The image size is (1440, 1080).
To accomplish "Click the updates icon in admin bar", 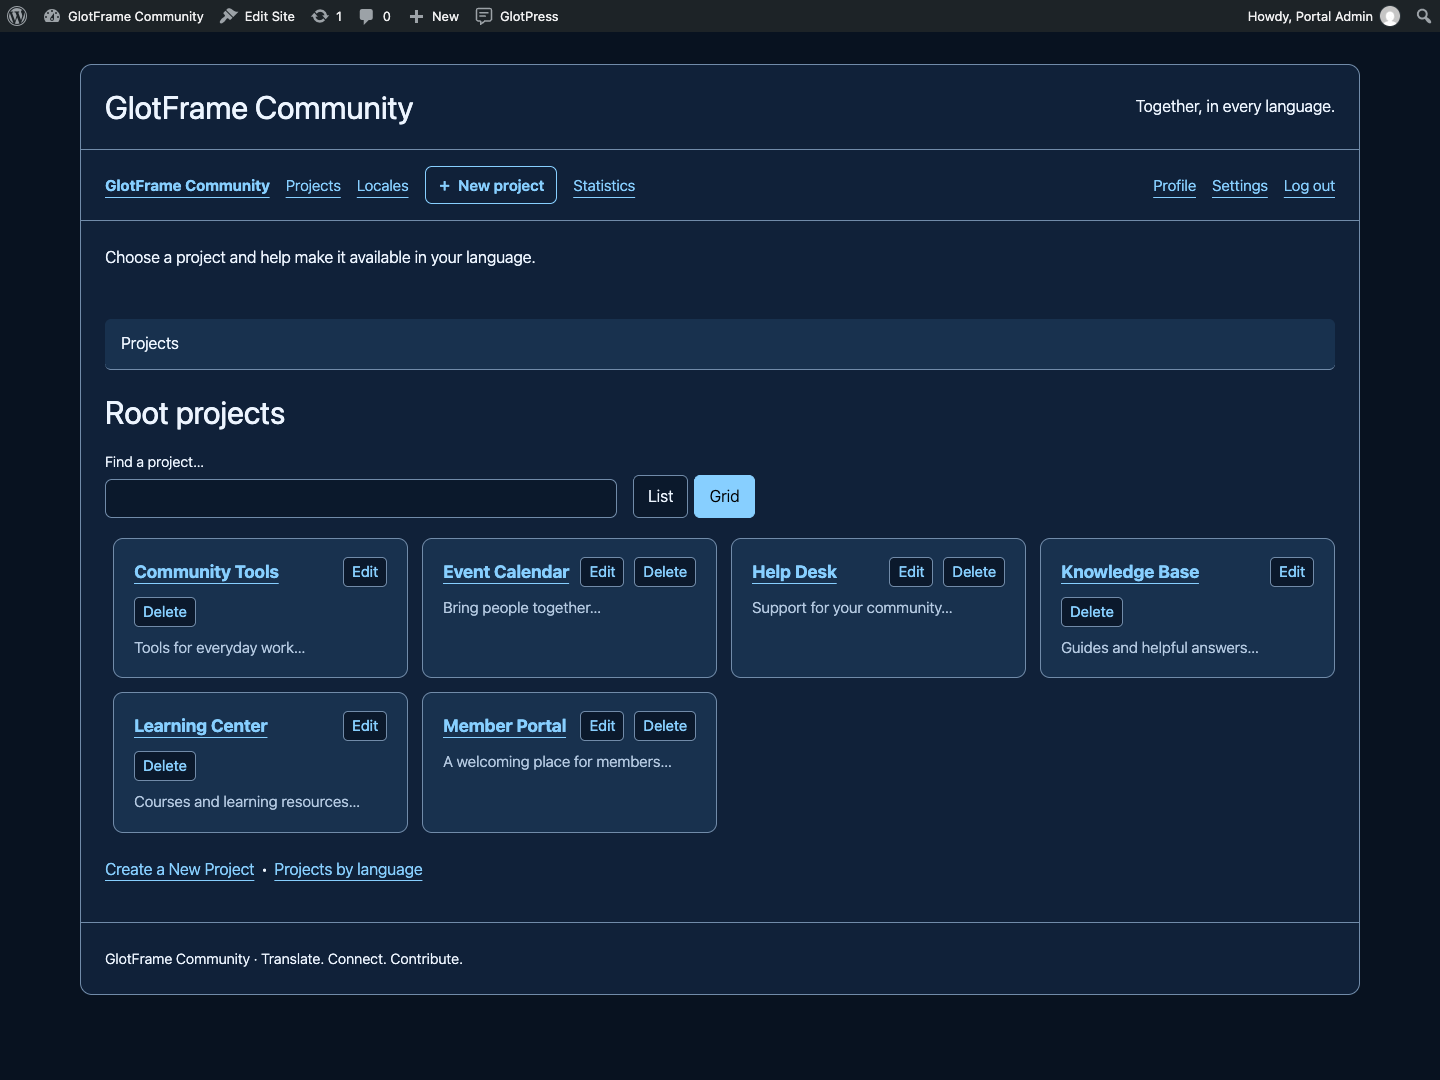I will coord(320,16).
